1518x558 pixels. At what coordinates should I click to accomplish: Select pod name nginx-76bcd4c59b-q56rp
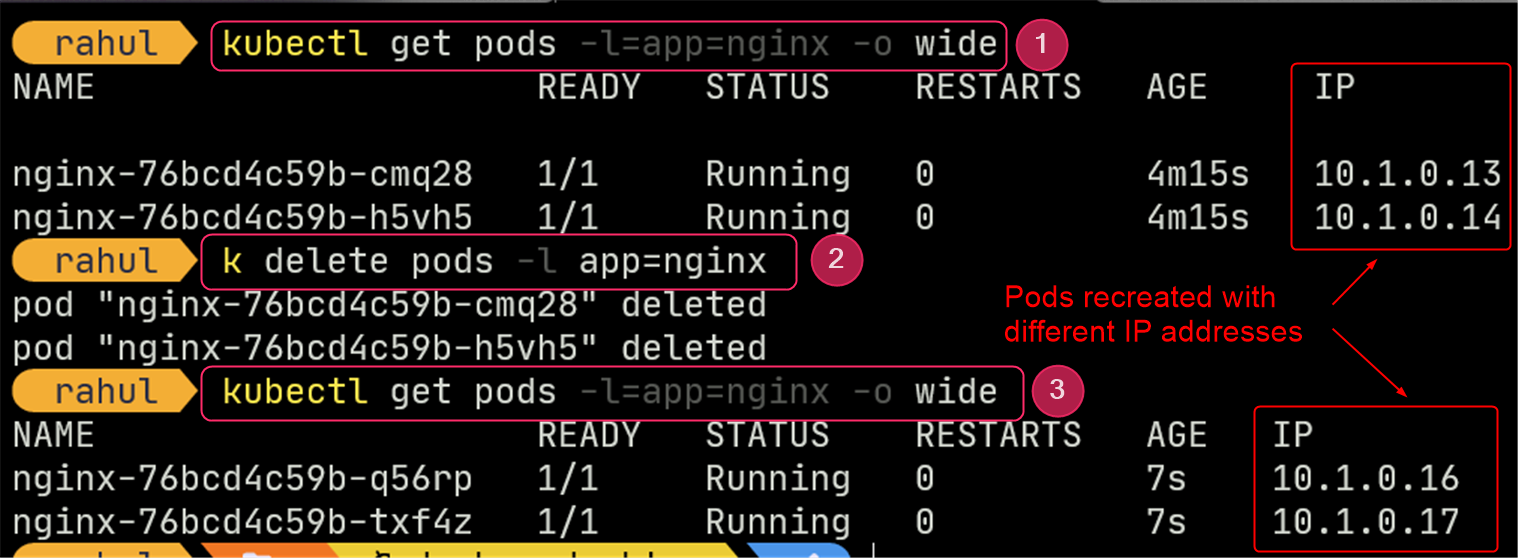pos(243,479)
